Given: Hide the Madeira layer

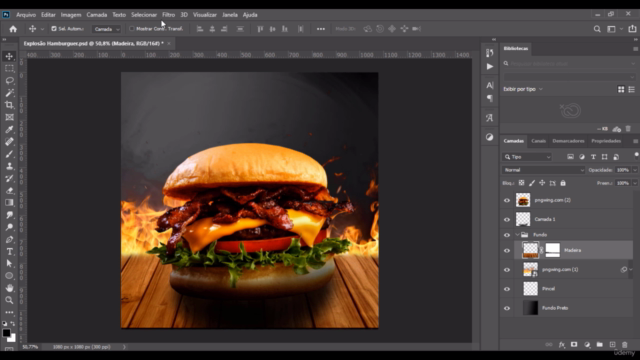Looking at the screenshot, I should pyautogui.click(x=507, y=251).
